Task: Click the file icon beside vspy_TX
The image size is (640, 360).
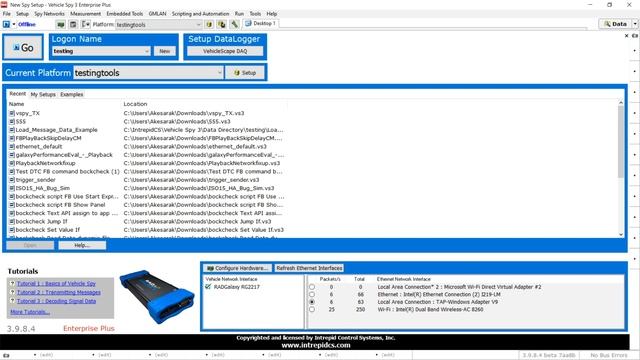Action: point(12,113)
